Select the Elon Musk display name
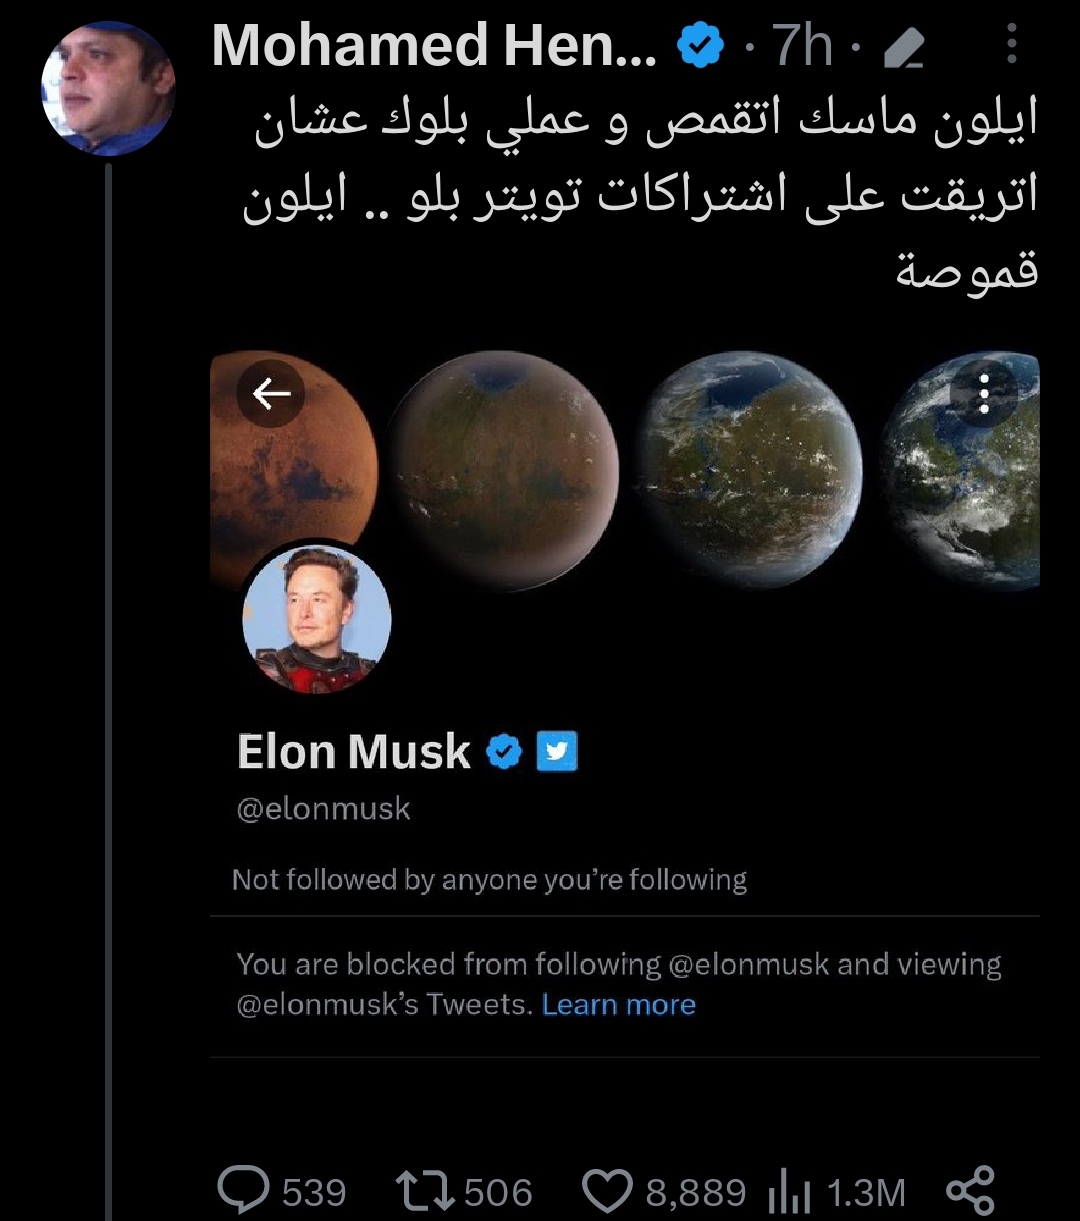The width and height of the screenshot is (1080, 1221). point(354,752)
